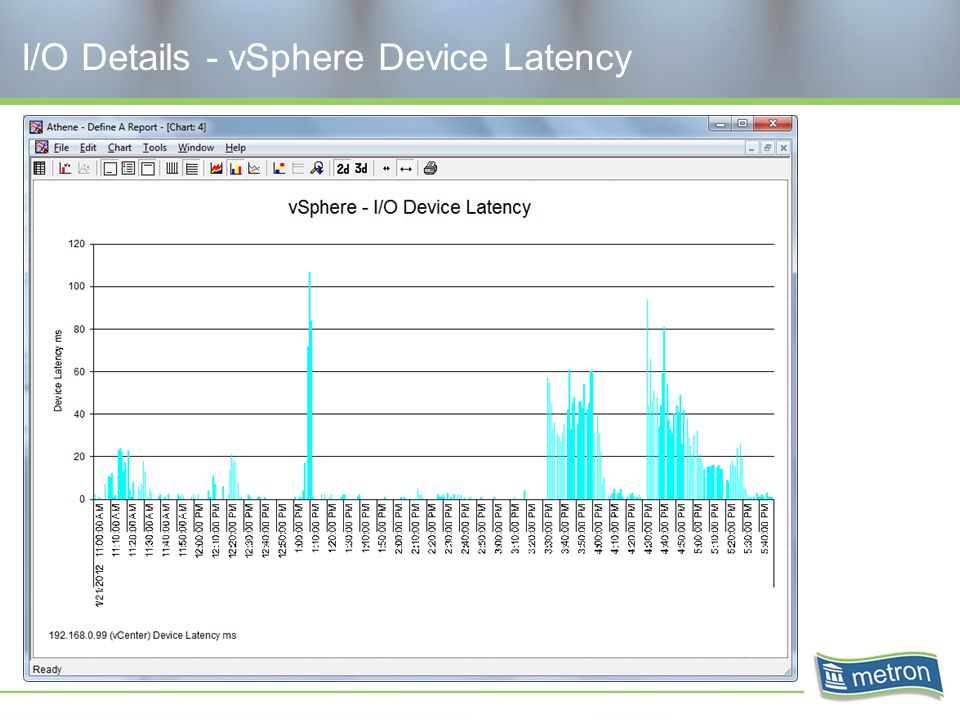Image resolution: width=960 pixels, height=720 pixels.
Task: Open the Edit menu
Action: click(88, 148)
